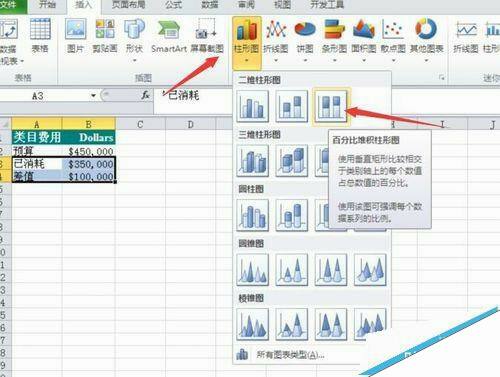Select first pyramid chart under 棱锥图
The image size is (500, 377).
(x=252, y=324)
